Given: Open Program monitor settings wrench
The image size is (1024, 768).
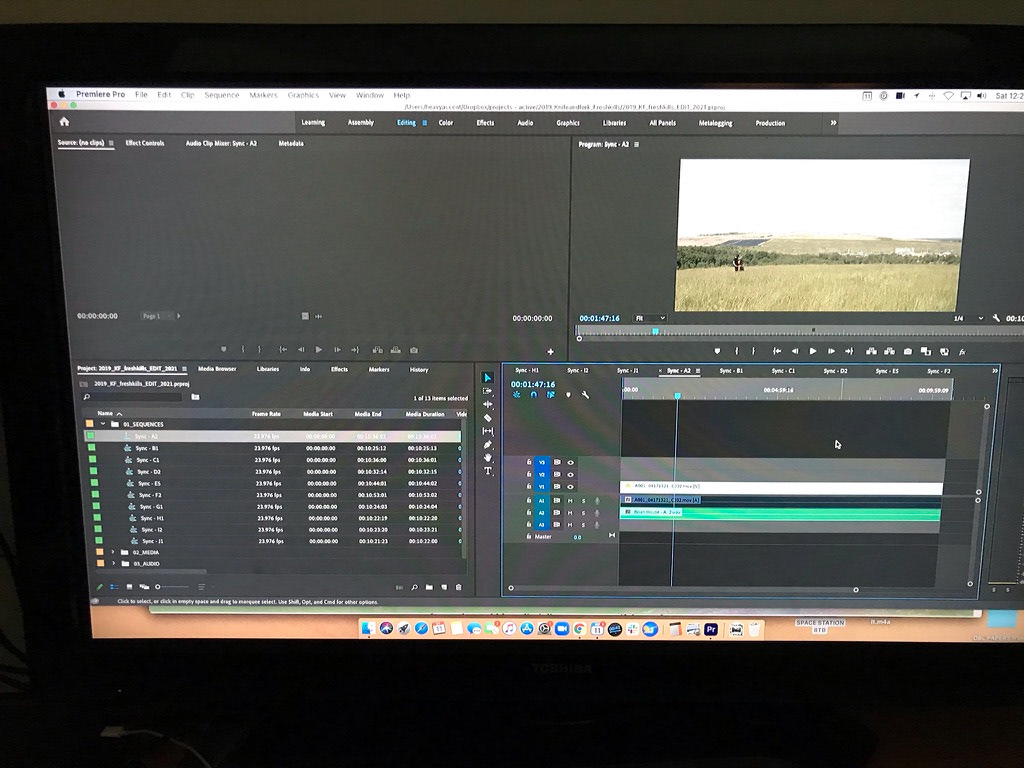Looking at the screenshot, I should coord(996,318).
